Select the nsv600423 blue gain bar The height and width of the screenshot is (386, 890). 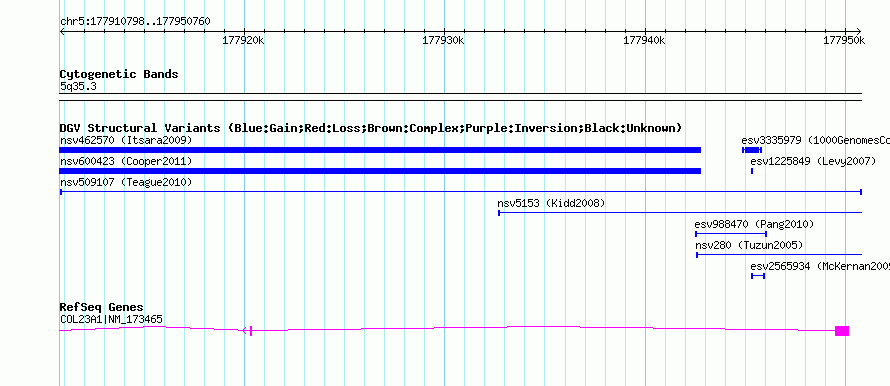[x=380, y=171]
